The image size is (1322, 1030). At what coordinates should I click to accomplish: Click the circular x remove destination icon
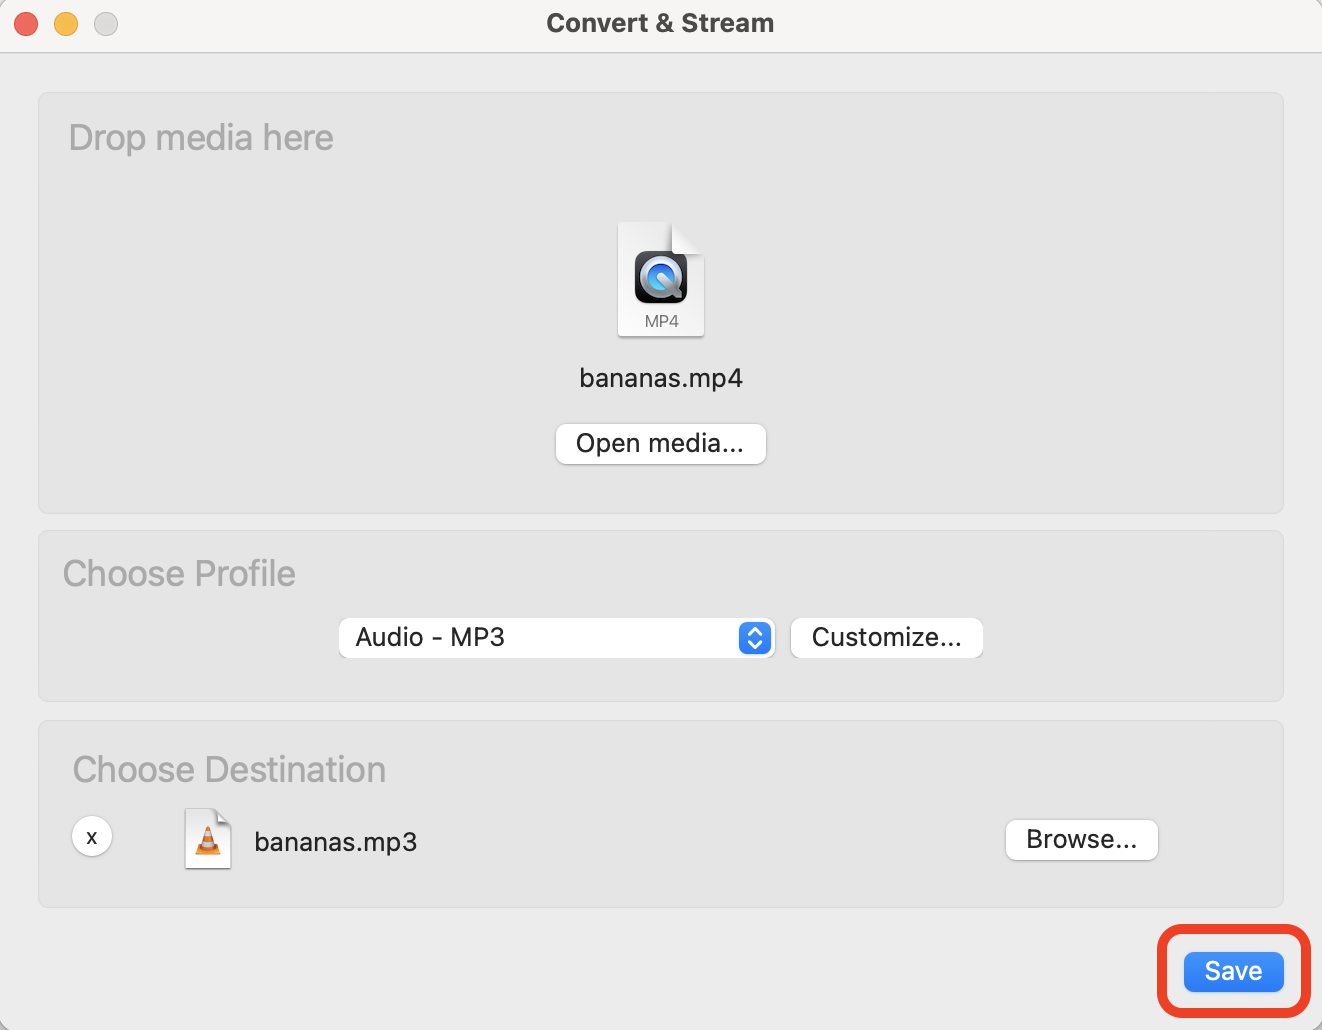(92, 836)
